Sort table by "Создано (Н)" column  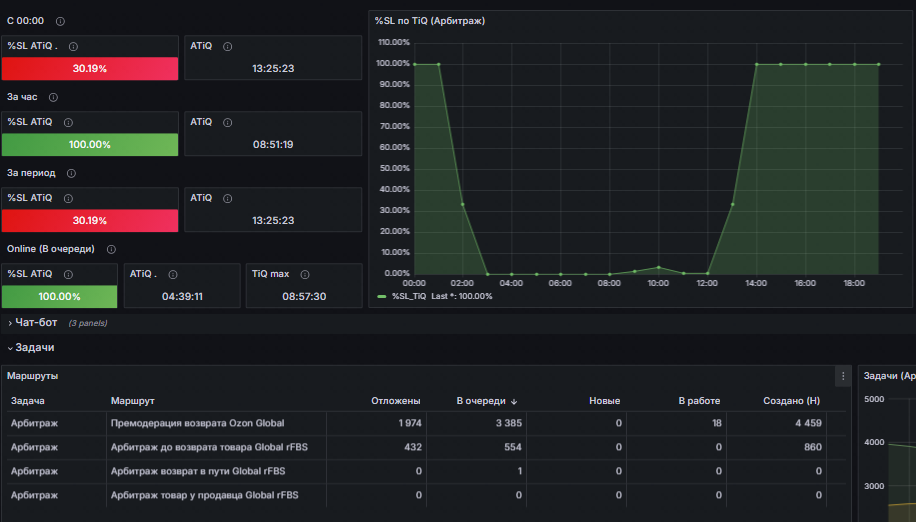tap(792, 401)
